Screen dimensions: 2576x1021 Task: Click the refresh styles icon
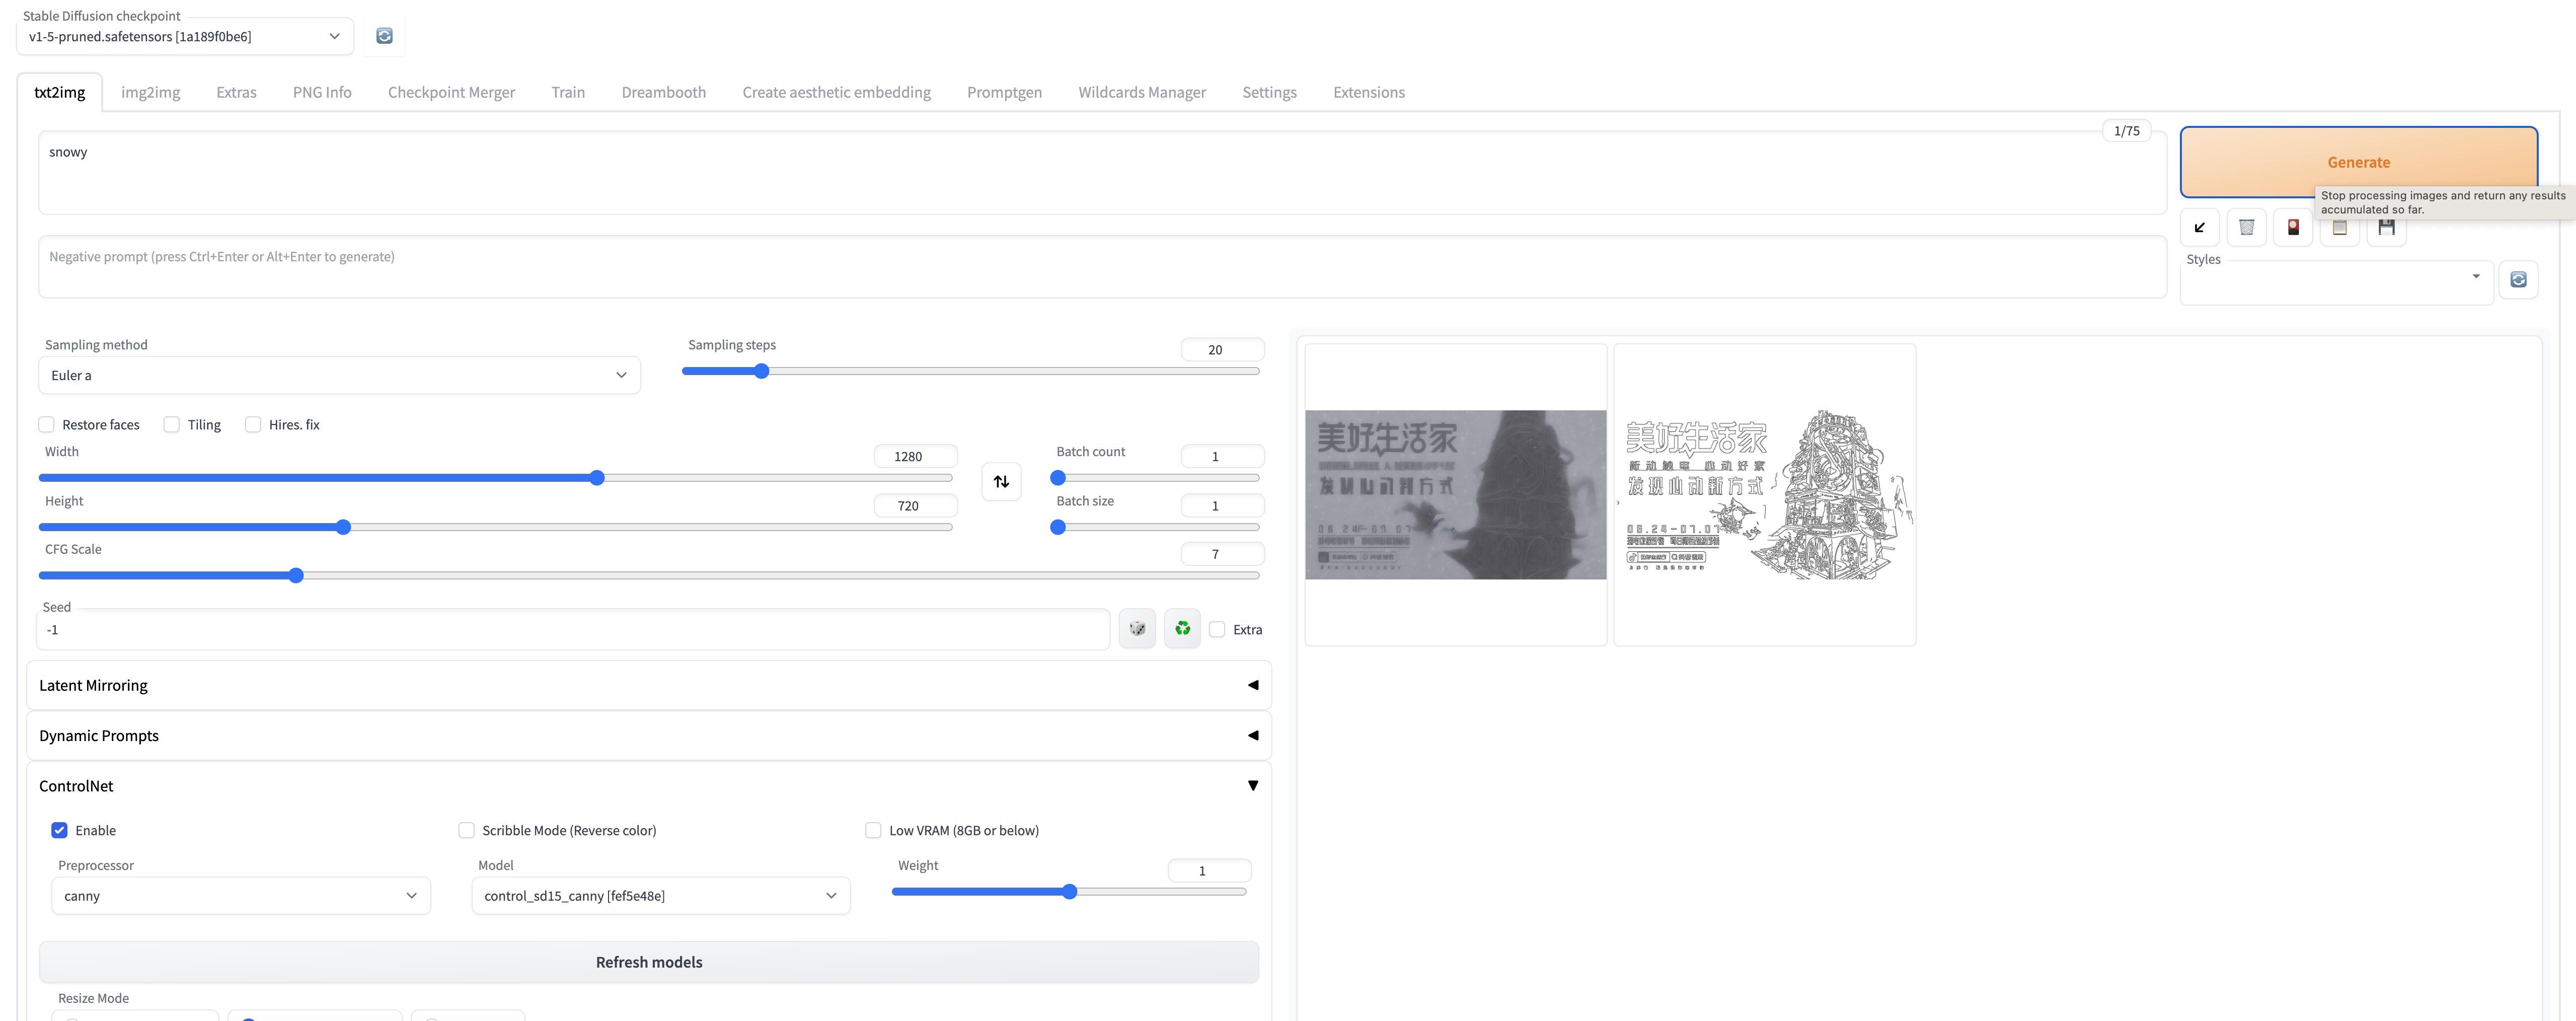point(2518,280)
